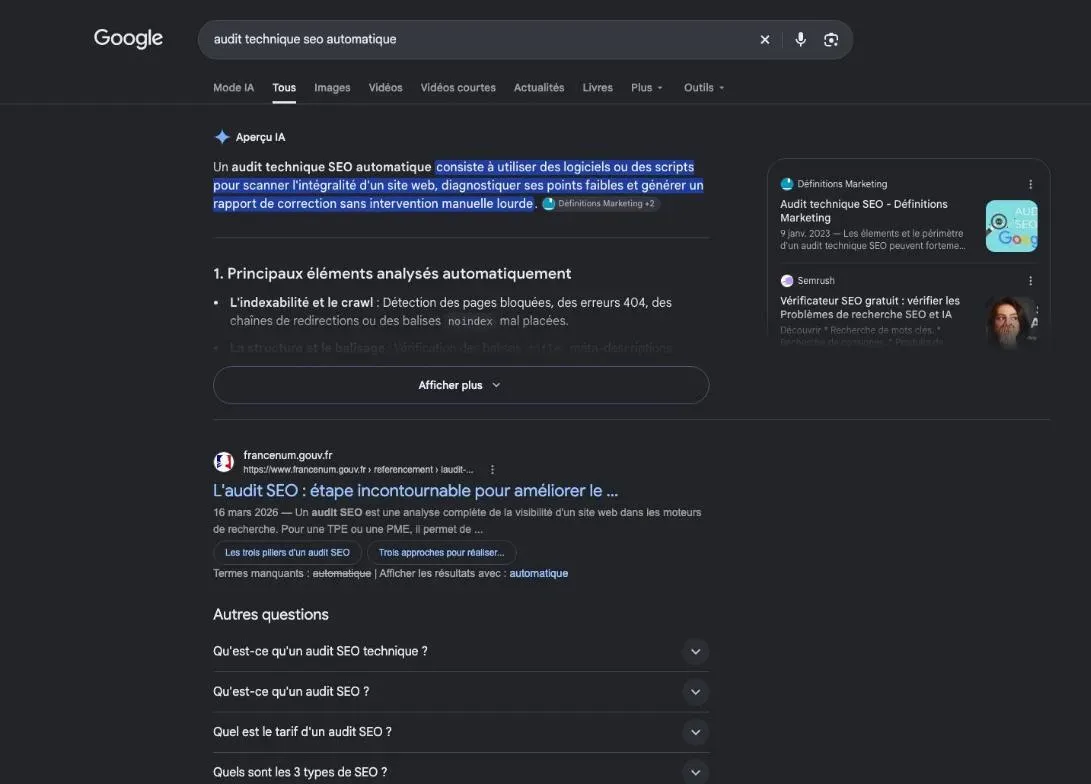Click the francenum.gouv.fr site favicon

pyautogui.click(x=223, y=462)
